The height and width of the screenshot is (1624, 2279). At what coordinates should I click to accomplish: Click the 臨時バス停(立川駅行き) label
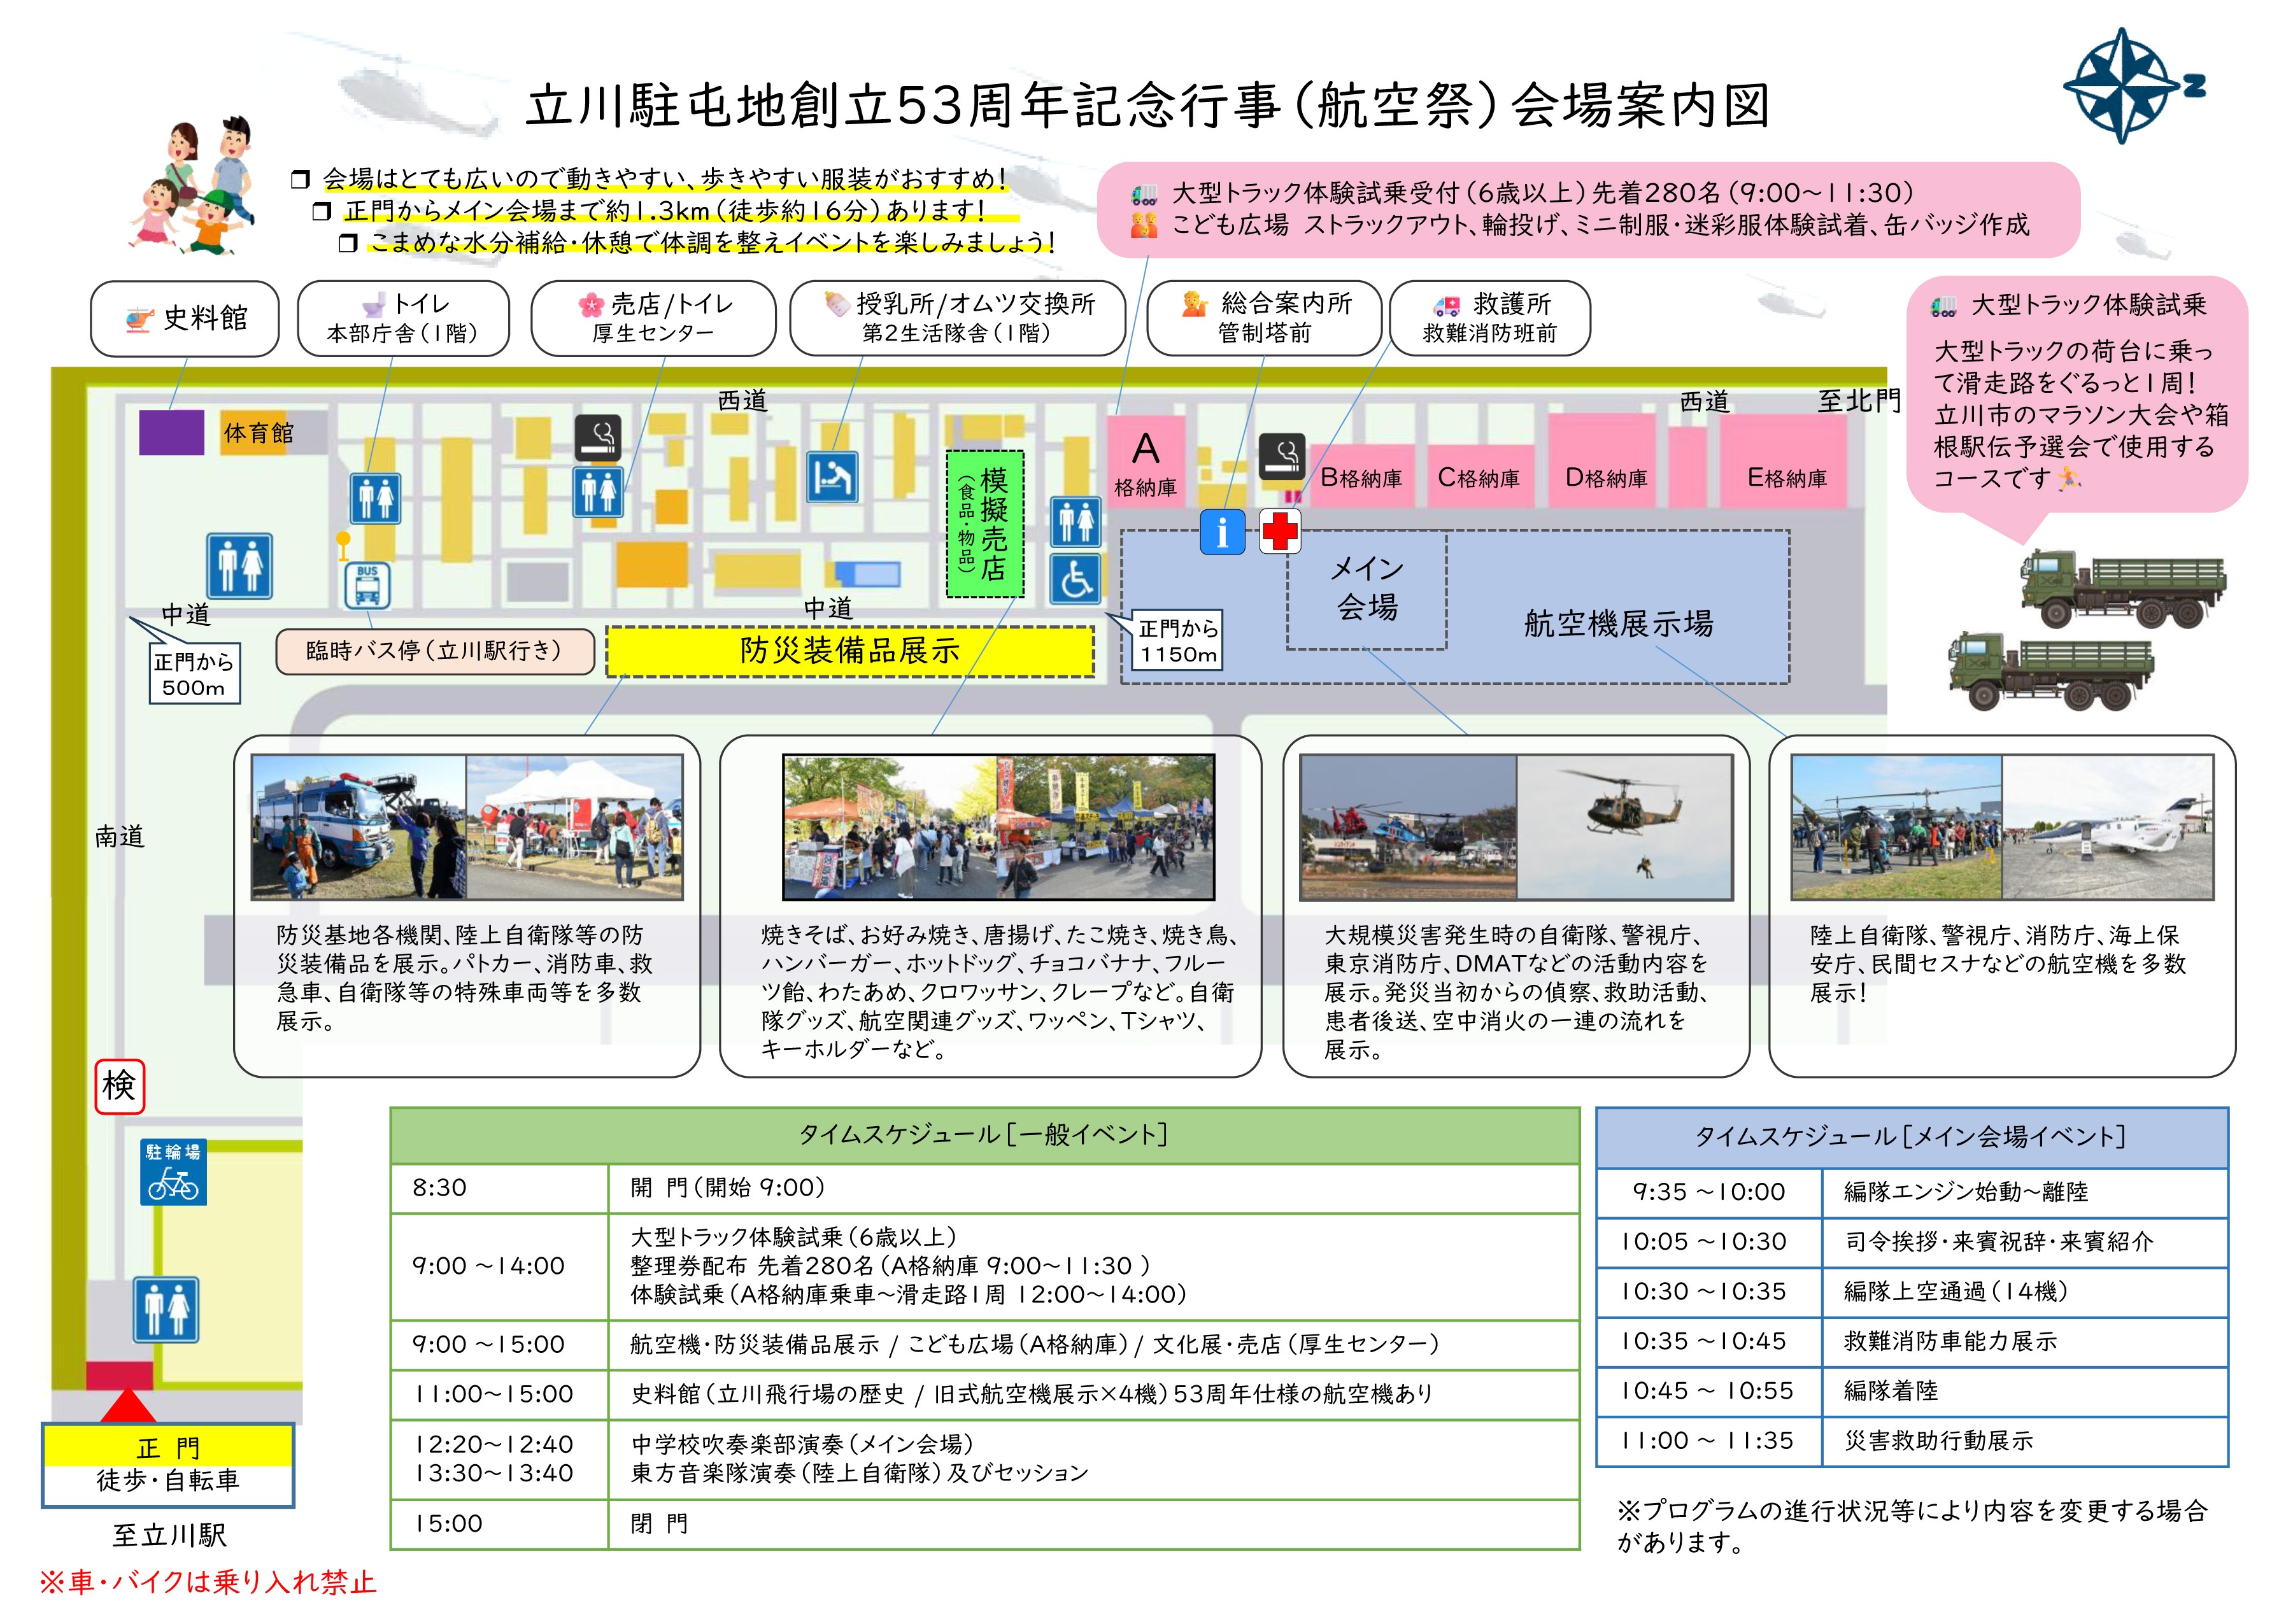point(434,651)
